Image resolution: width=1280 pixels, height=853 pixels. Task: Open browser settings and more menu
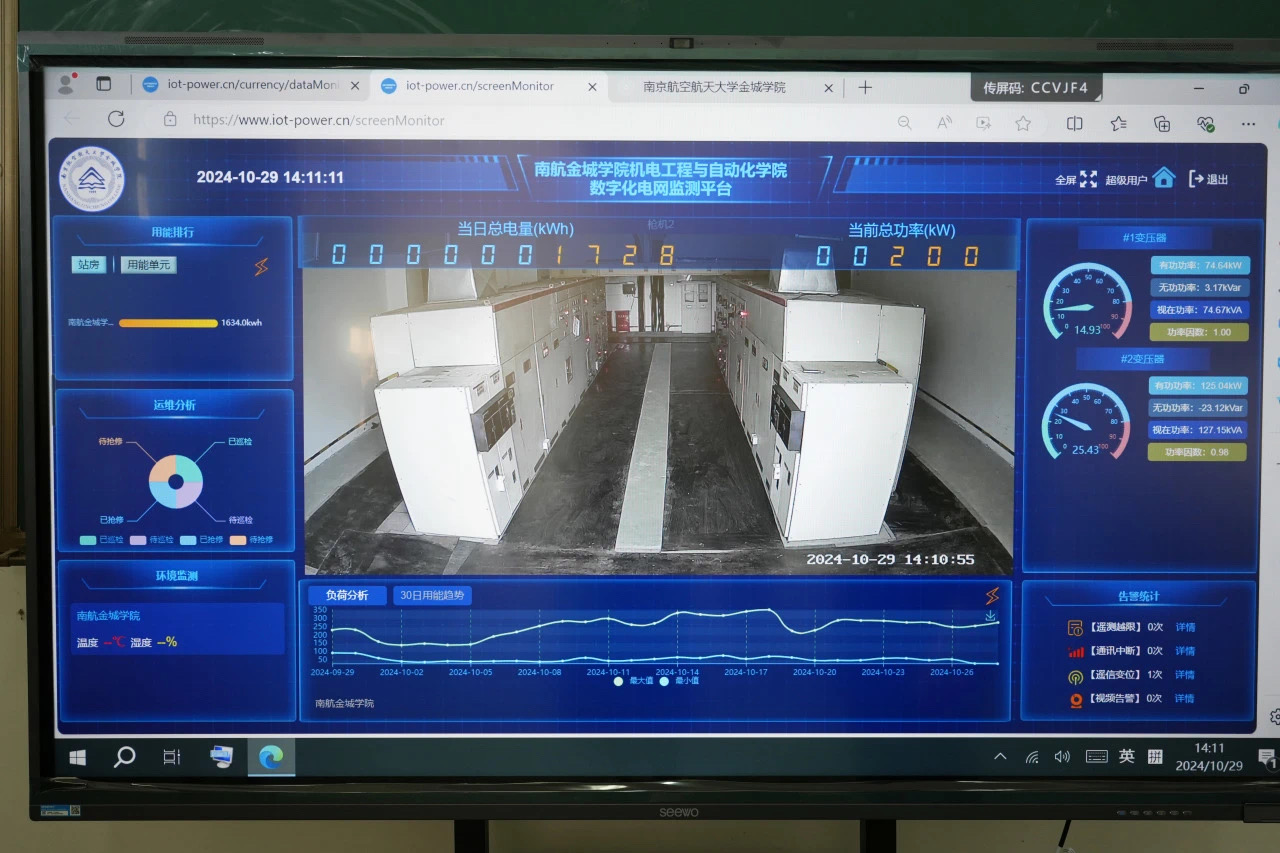[1248, 124]
